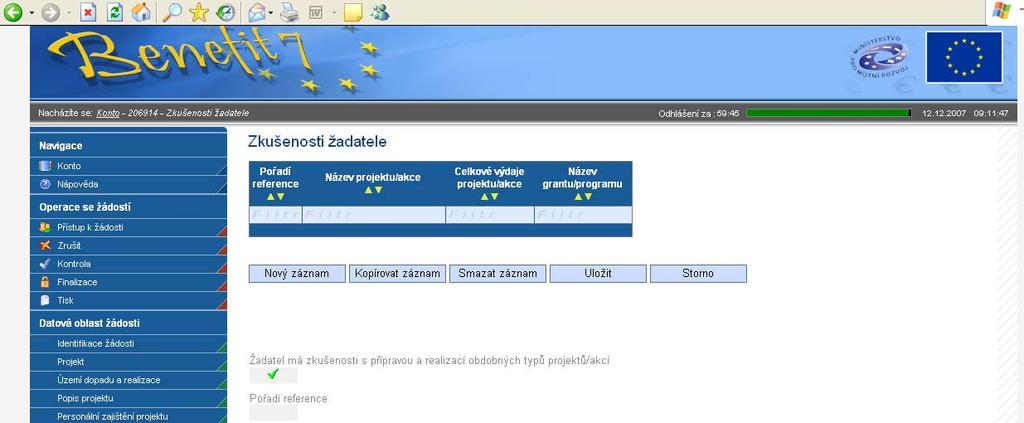1024x423 pixels.
Task: Click the Windows flag logo top right
Action: click(1000, 11)
